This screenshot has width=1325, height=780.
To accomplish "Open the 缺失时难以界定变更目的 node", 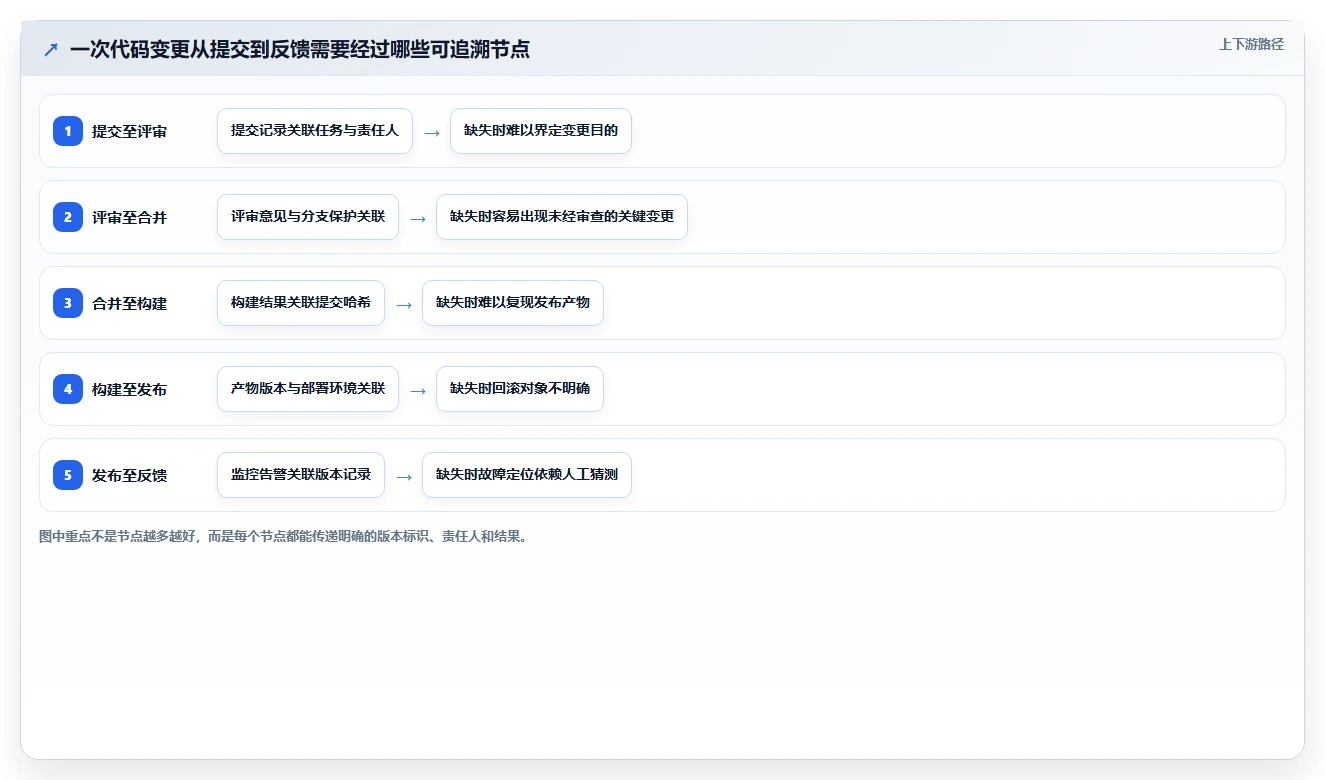I will tap(541, 131).
